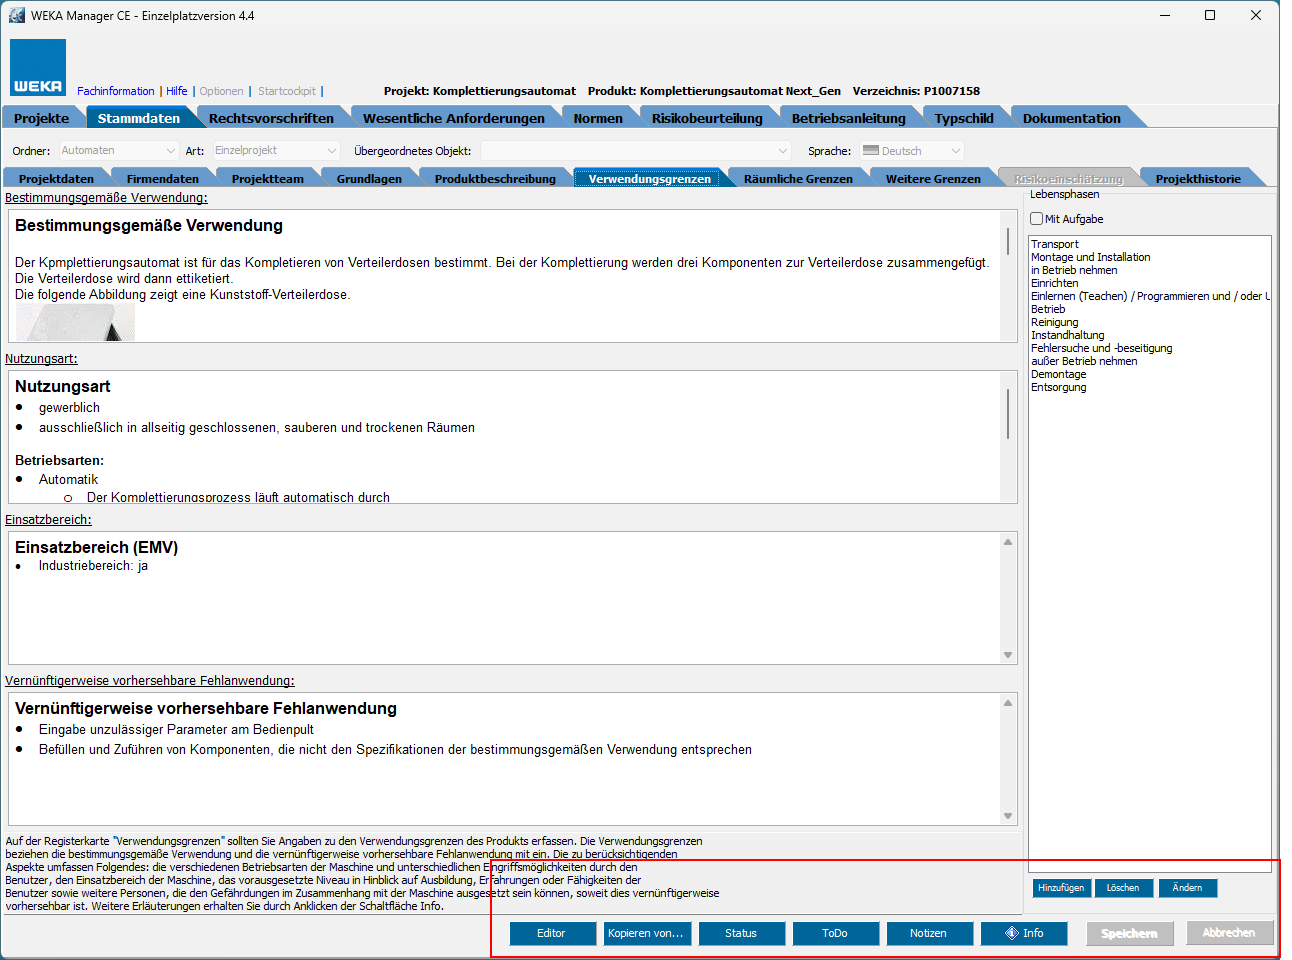Go to the Betriebsanleitung tab

tap(848, 118)
